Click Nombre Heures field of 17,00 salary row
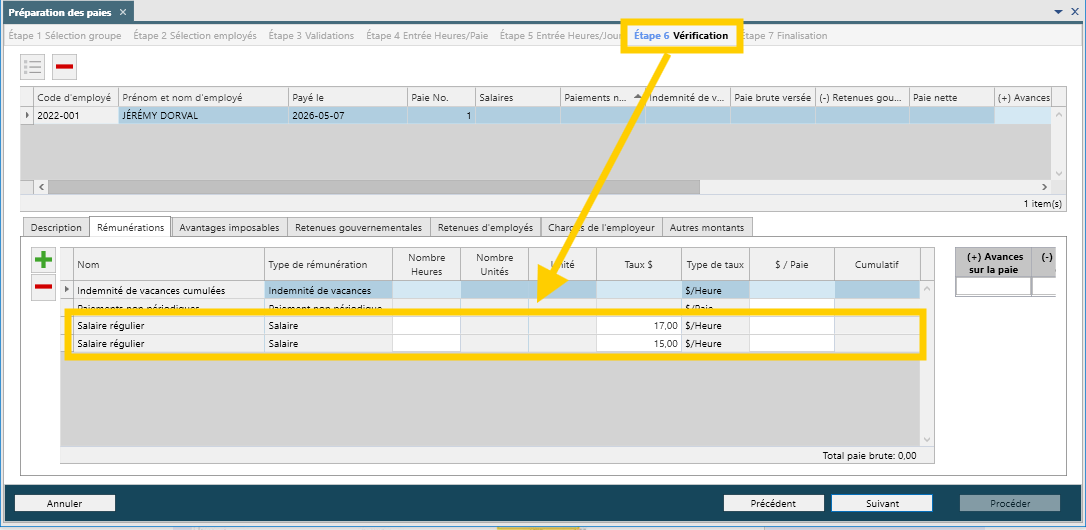Screen dimensions: 1086x530 pos(427,326)
